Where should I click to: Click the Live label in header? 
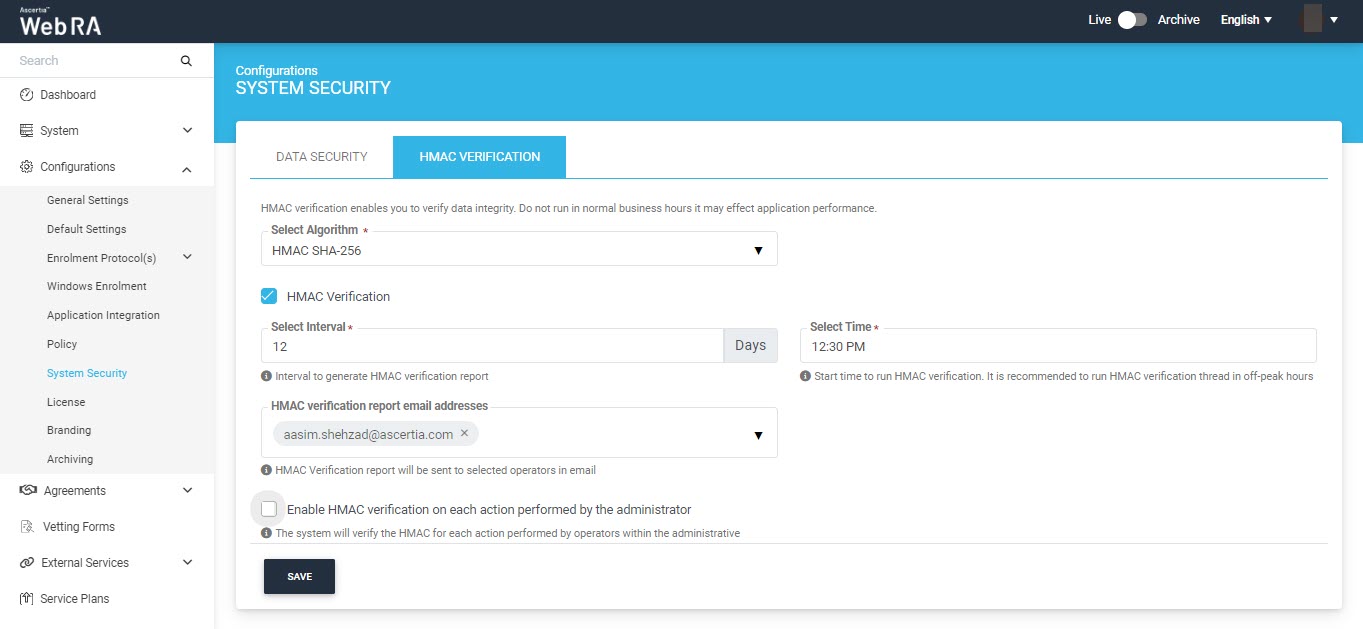click(1100, 20)
